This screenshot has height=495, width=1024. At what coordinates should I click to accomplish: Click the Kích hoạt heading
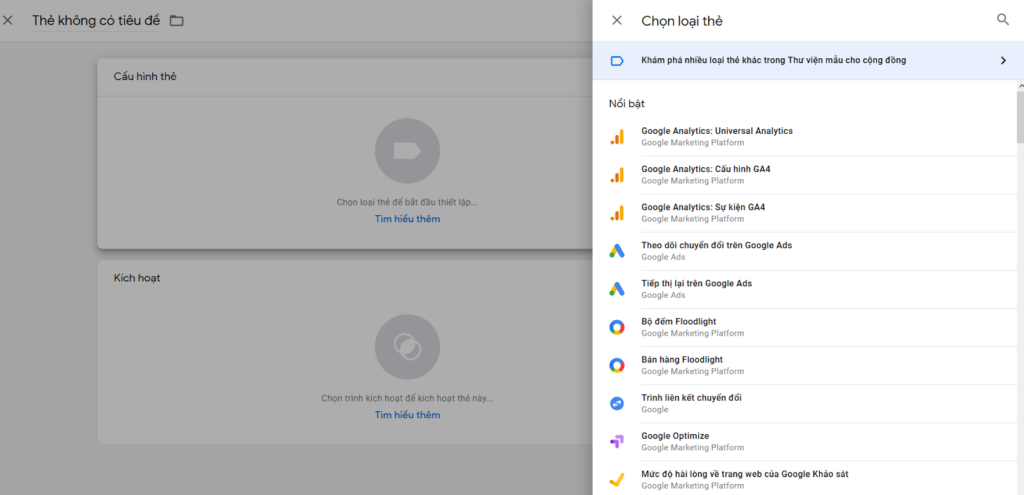(x=137, y=278)
